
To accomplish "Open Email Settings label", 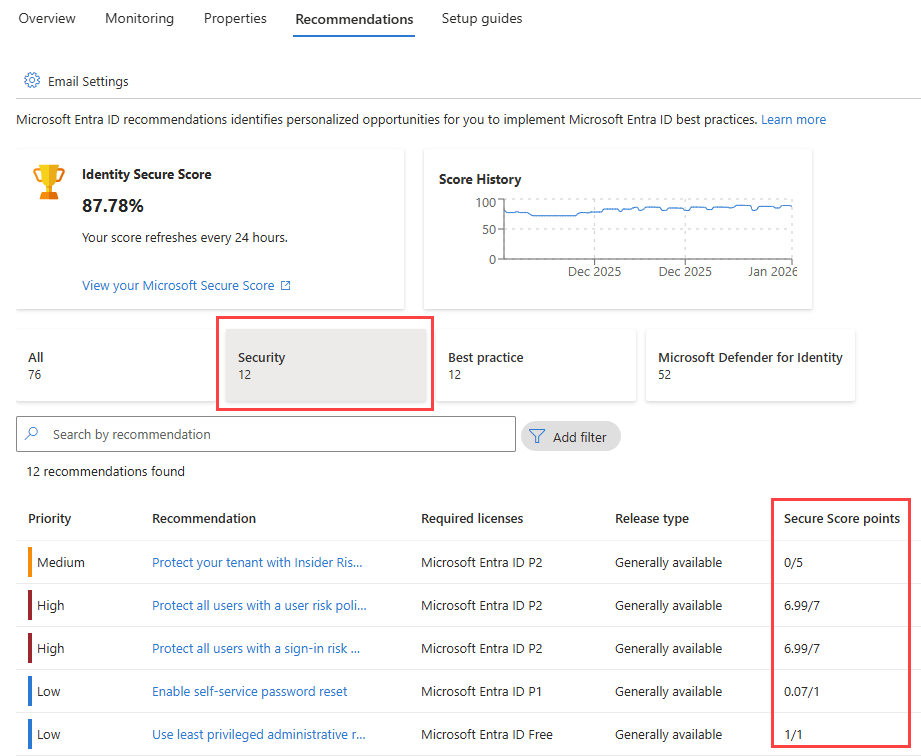I will pos(88,82).
